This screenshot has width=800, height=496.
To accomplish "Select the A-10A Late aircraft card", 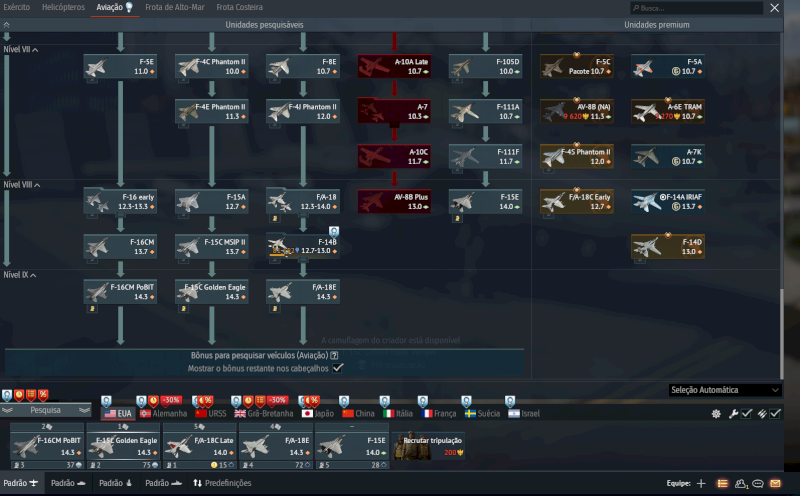I will pyautogui.click(x=394, y=66).
